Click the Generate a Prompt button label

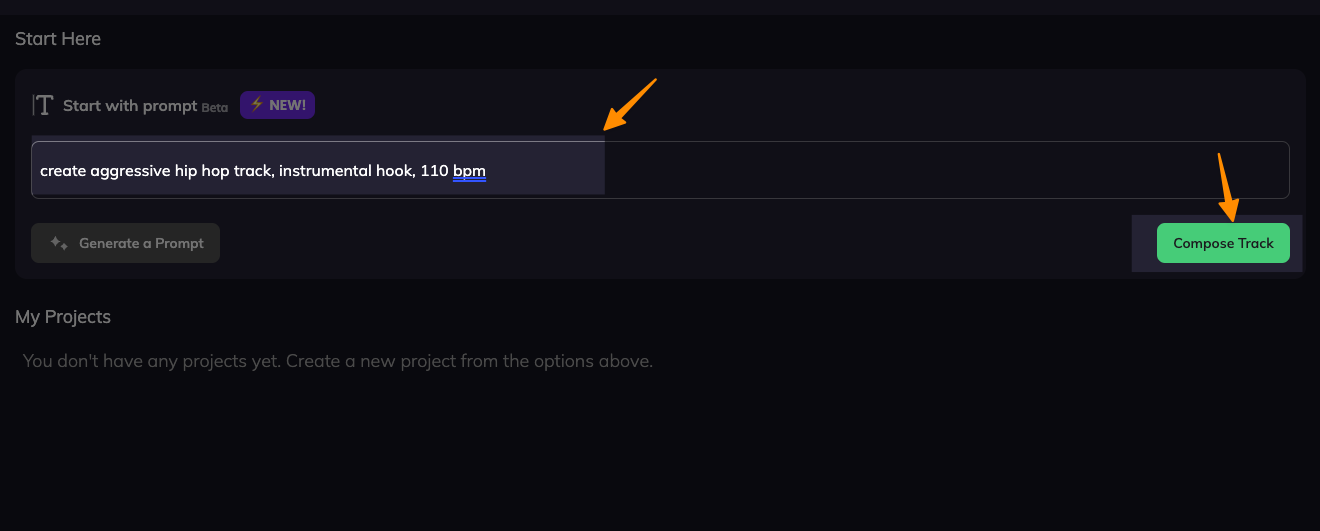(x=141, y=243)
